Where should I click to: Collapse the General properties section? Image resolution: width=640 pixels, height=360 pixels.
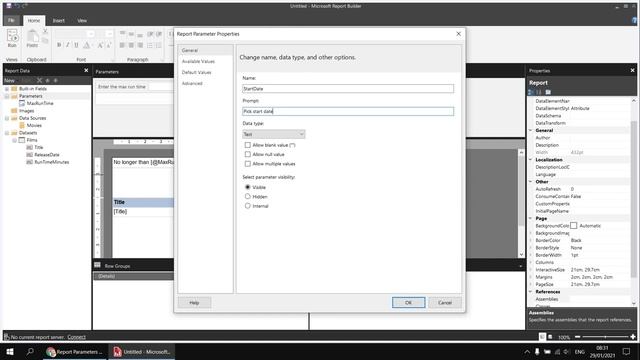[531, 130]
